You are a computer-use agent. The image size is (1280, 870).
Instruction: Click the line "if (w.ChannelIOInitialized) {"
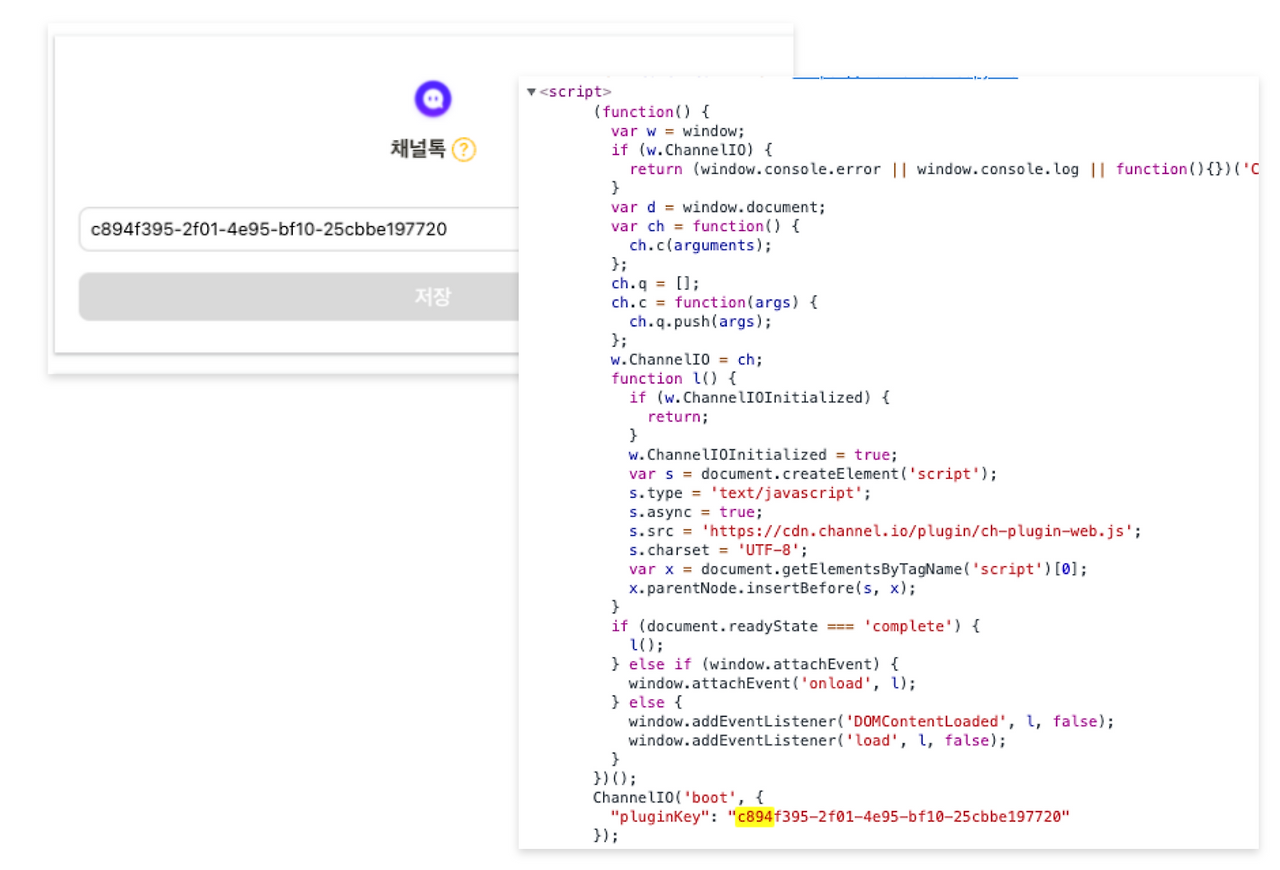[759, 398]
